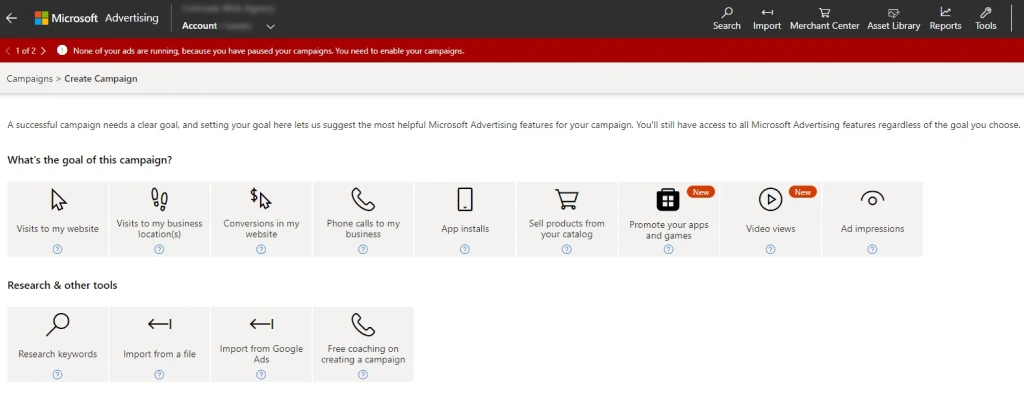This screenshot has height=414, width=1024.
Task: Click the '1 of 2' alert counter
Action: [x=25, y=51]
